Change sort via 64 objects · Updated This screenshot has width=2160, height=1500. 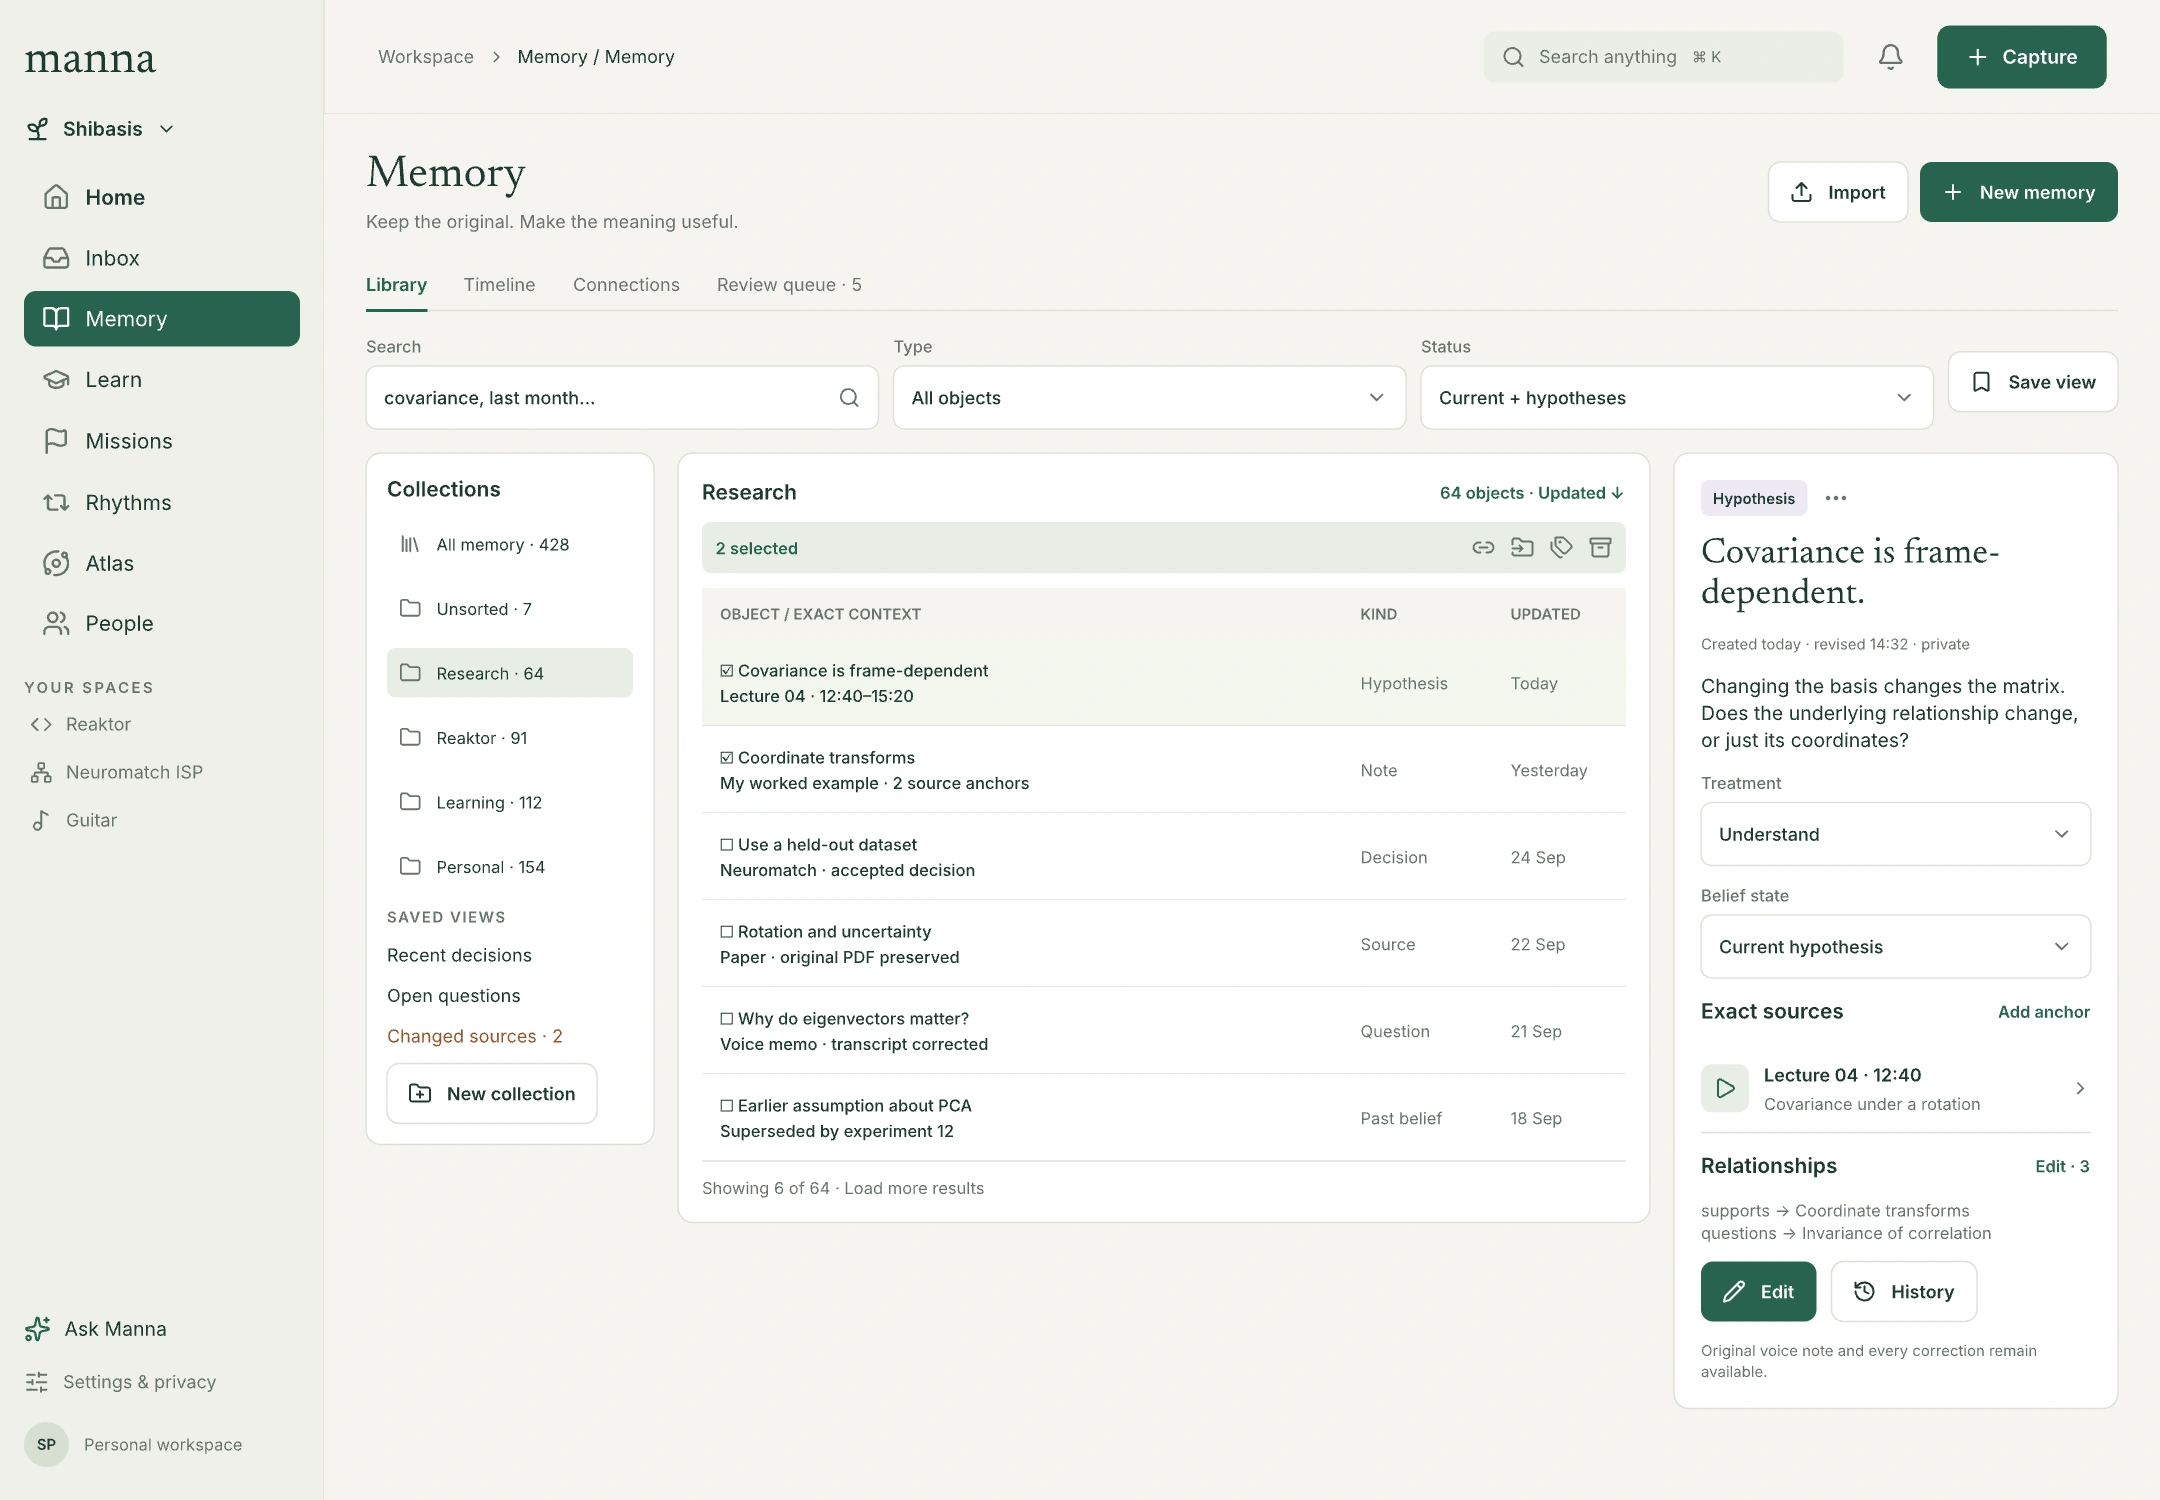(x=1531, y=493)
